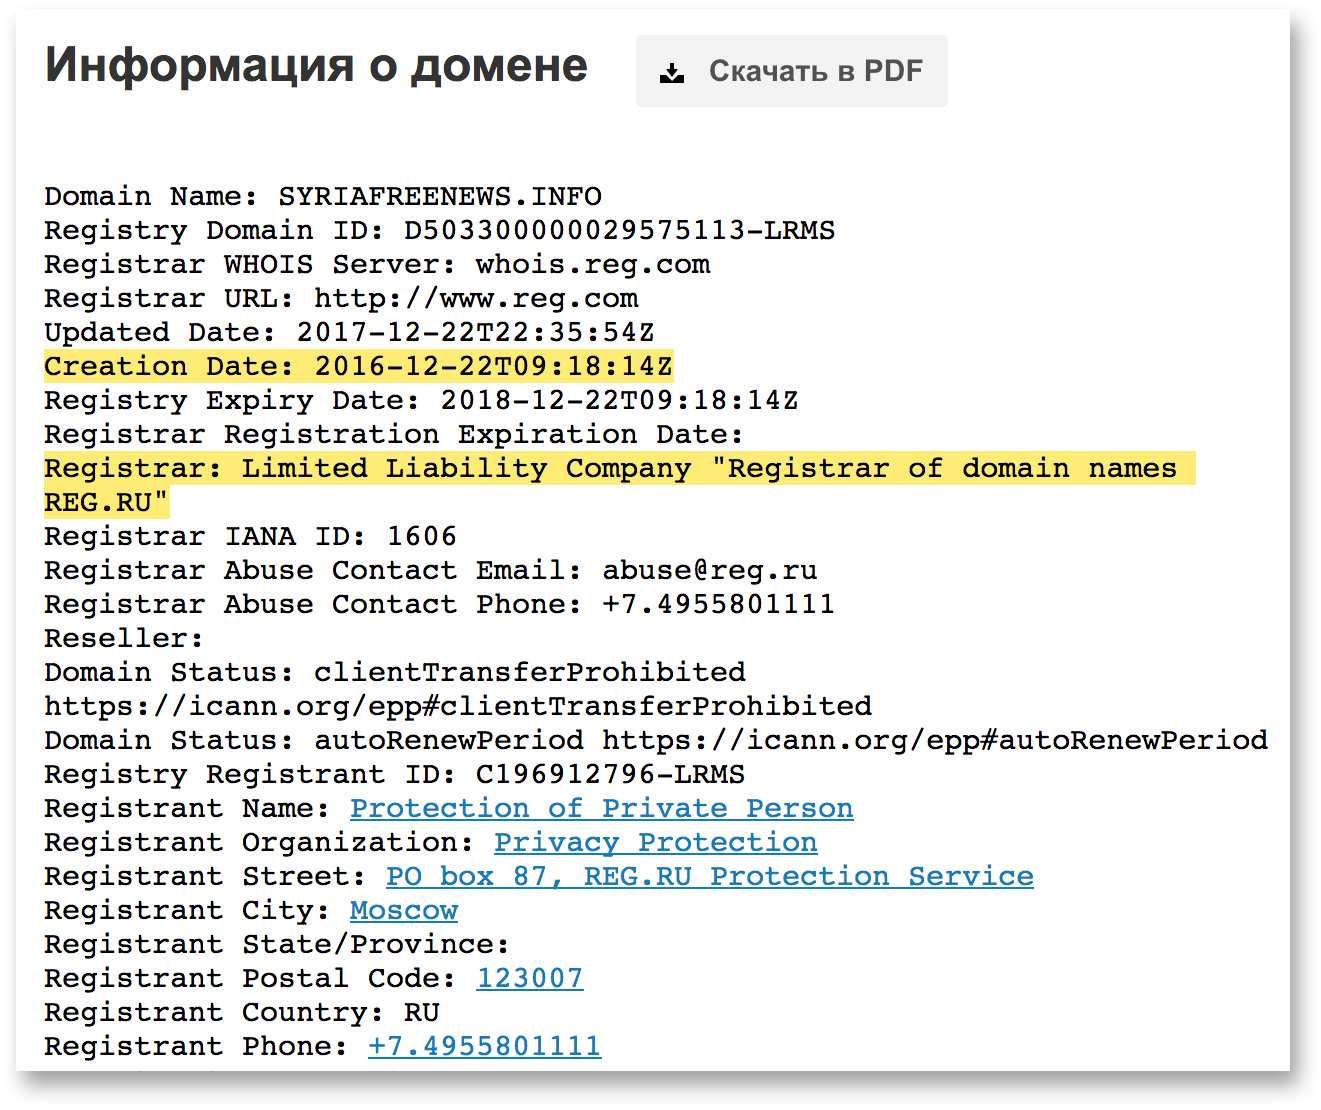The image size is (1321, 1110).
Task: Click the "Registrar Abuse Contact Phone" line
Action: click(439, 604)
